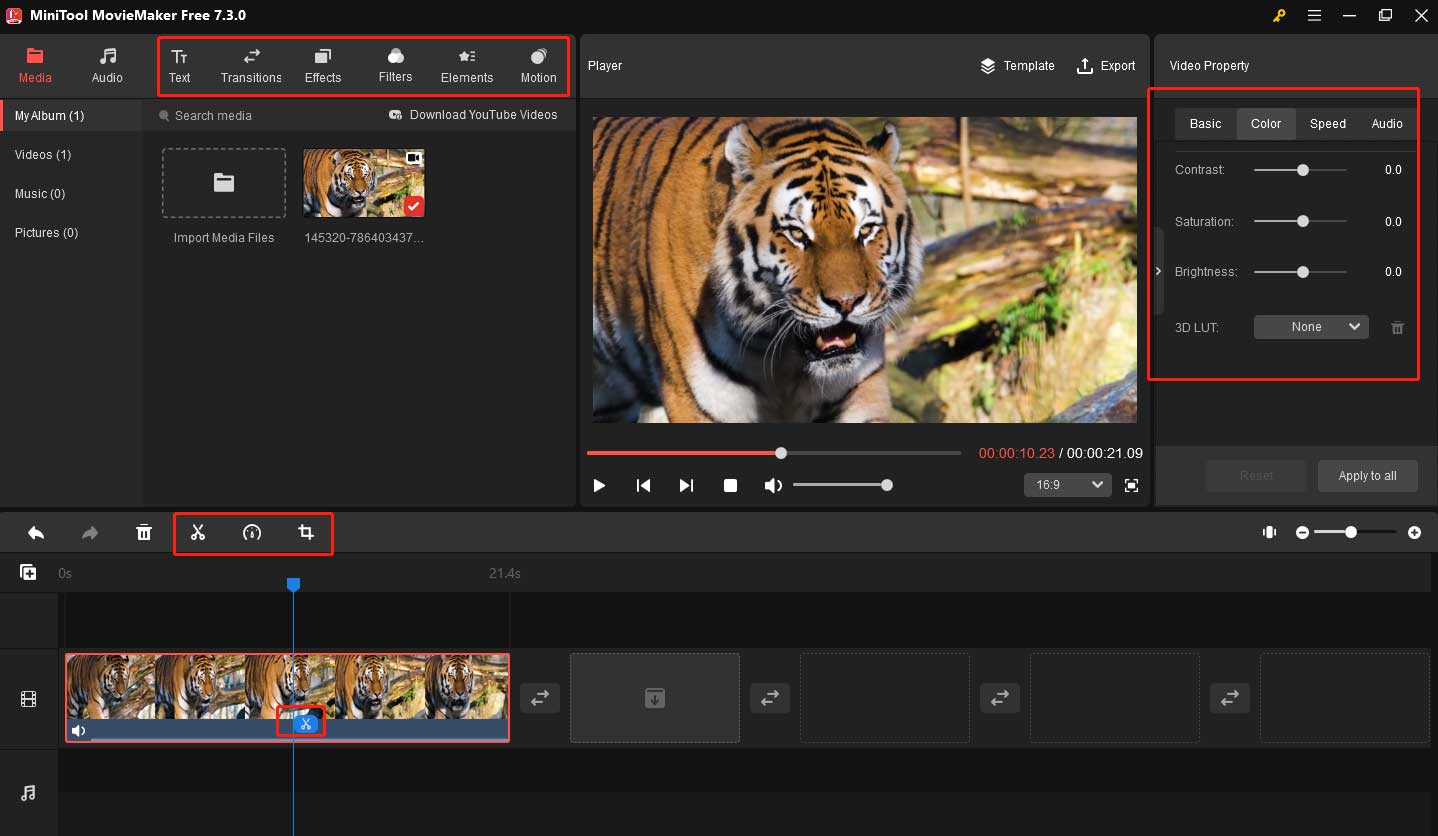Select the tiger video thumbnail
The image size is (1438, 836).
click(364, 183)
